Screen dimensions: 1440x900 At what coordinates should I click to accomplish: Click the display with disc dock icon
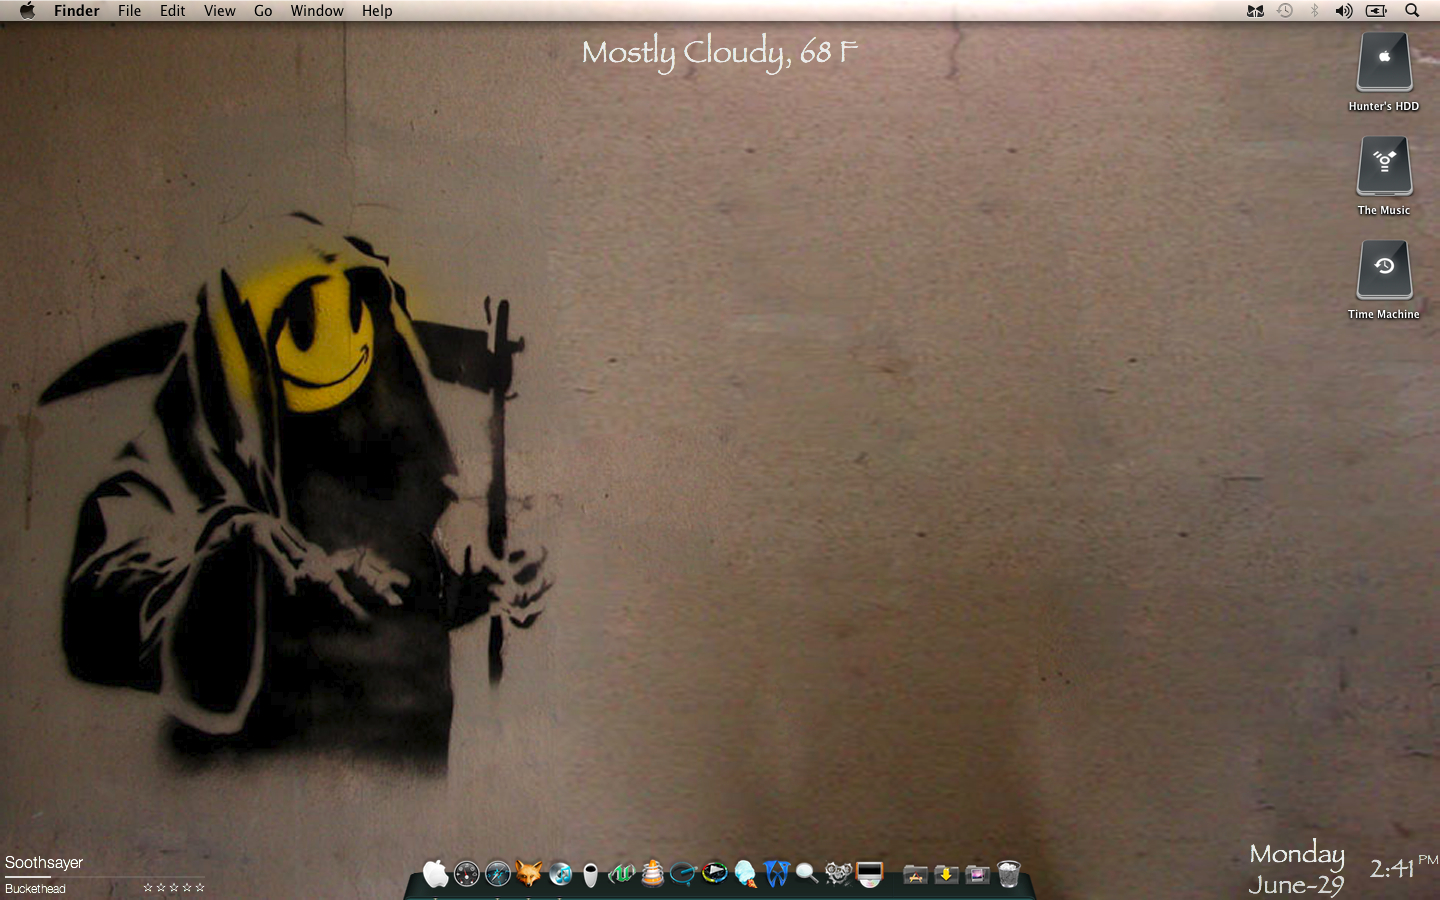[x=870, y=874]
